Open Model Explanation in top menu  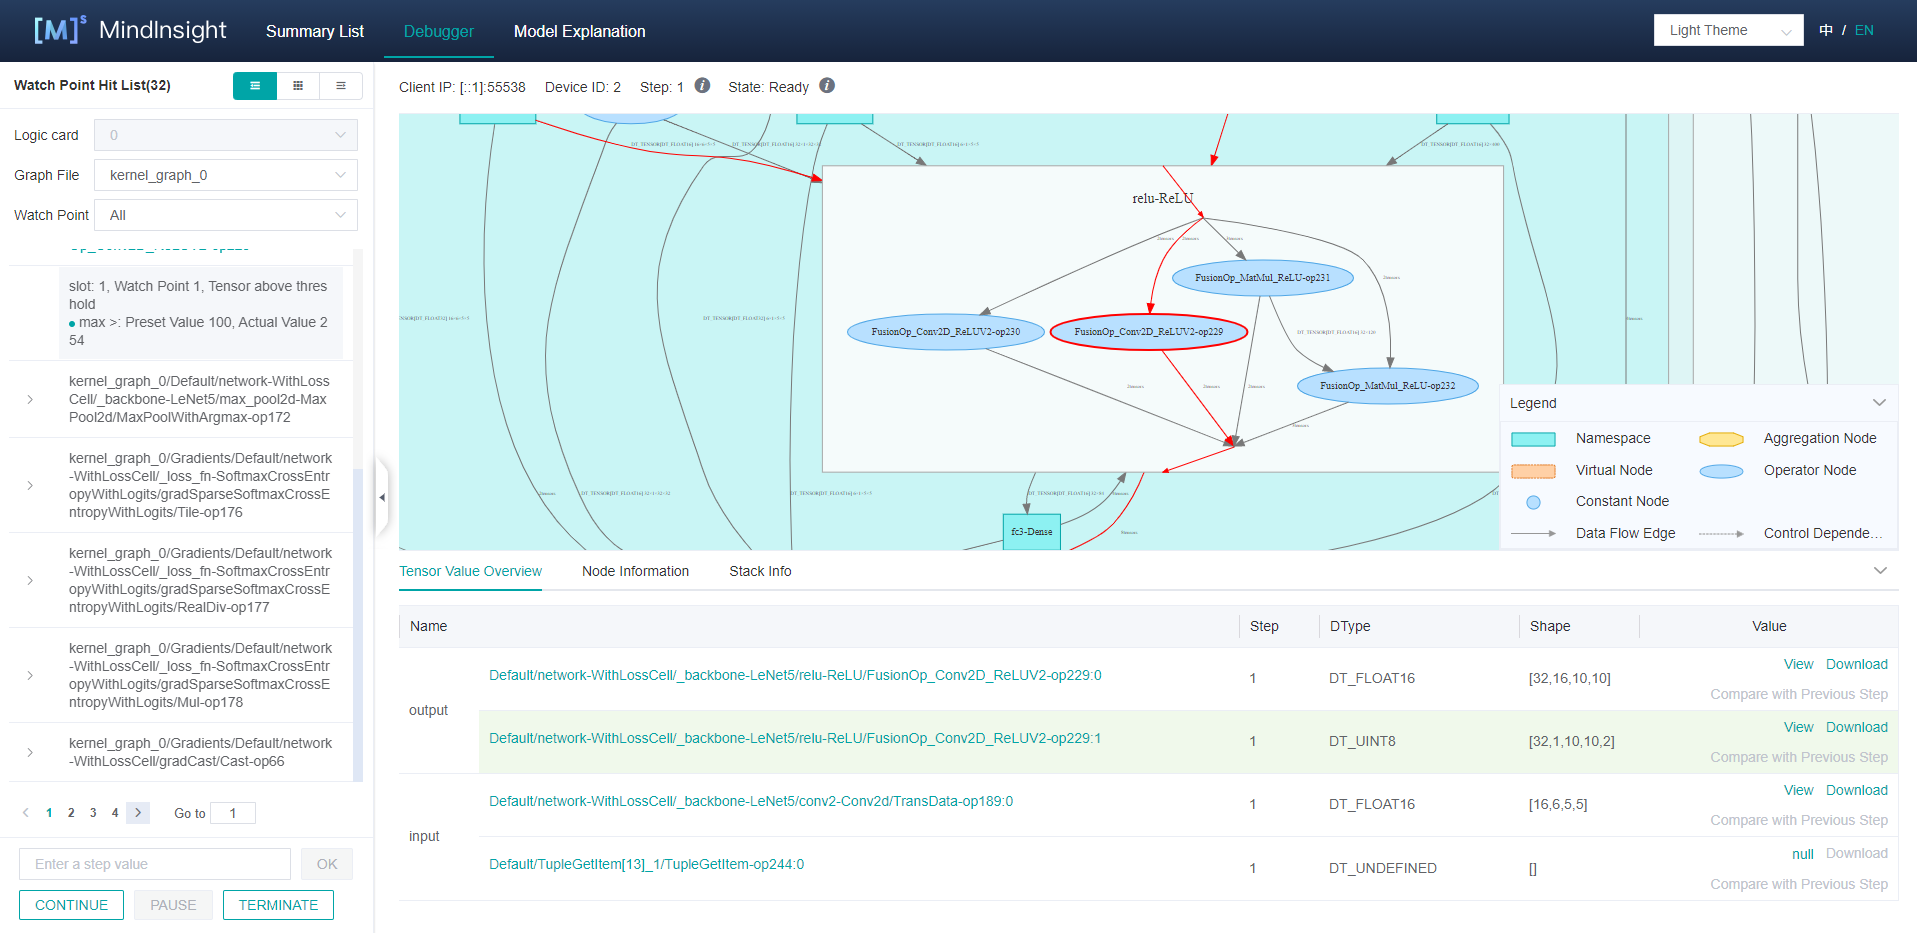[579, 31]
